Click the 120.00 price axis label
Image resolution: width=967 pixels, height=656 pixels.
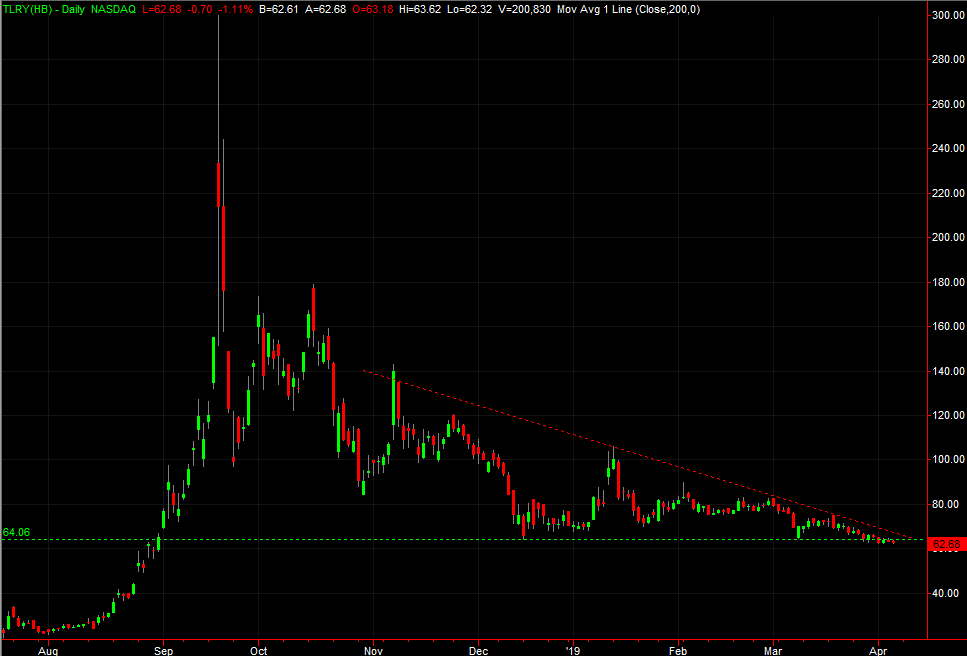tap(948, 416)
